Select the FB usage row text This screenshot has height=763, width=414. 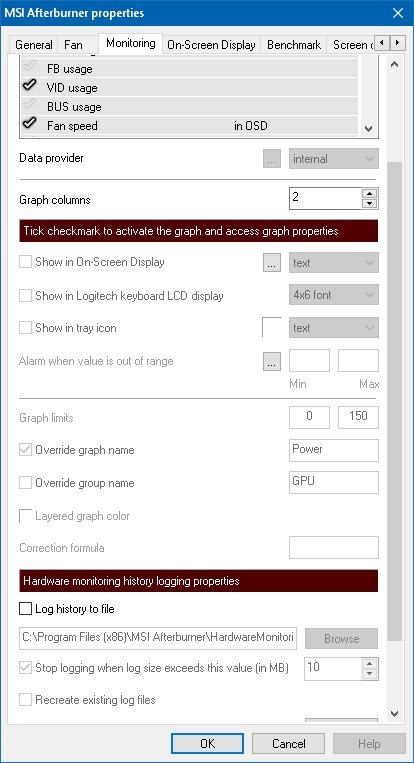(70, 69)
